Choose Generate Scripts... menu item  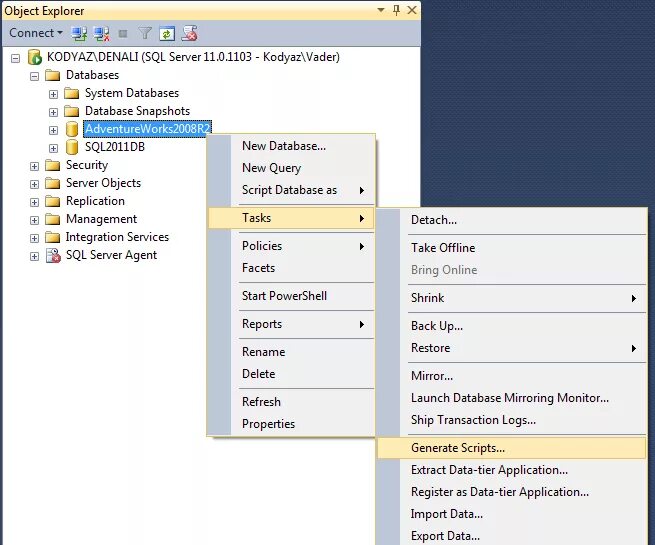(512, 448)
